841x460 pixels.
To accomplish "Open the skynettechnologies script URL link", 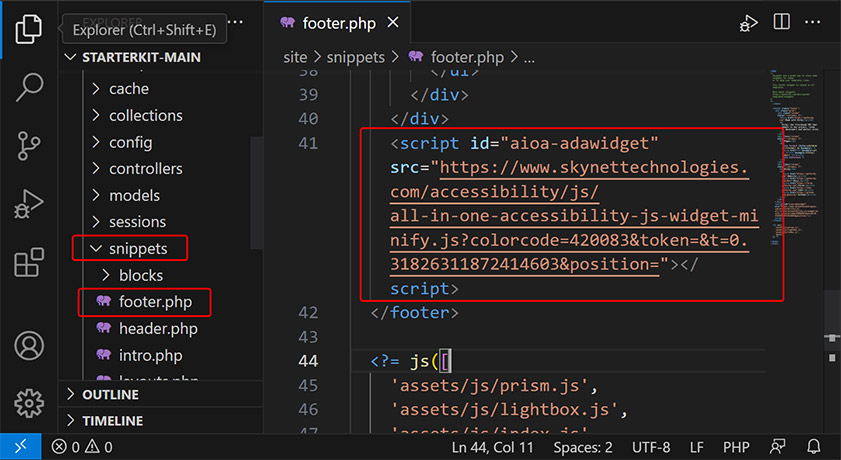I will (x=574, y=216).
